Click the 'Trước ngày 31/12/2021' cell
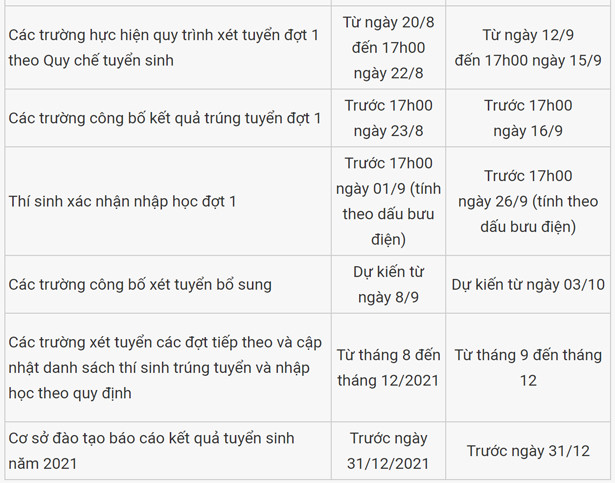The height and width of the screenshot is (483, 615). 388,450
